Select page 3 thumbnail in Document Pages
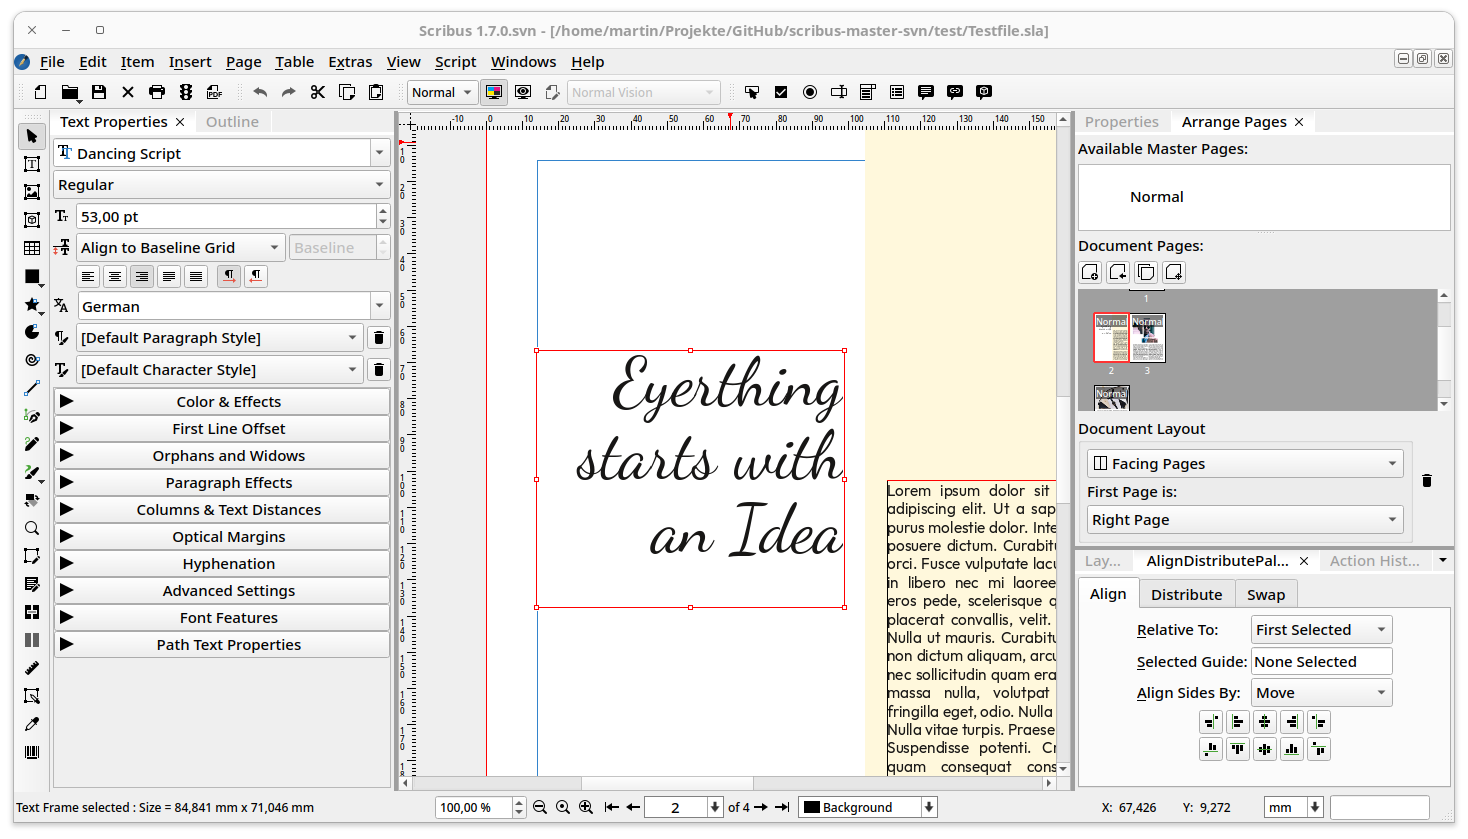The height and width of the screenshot is (839, 1468). (x=1148, y=339)
